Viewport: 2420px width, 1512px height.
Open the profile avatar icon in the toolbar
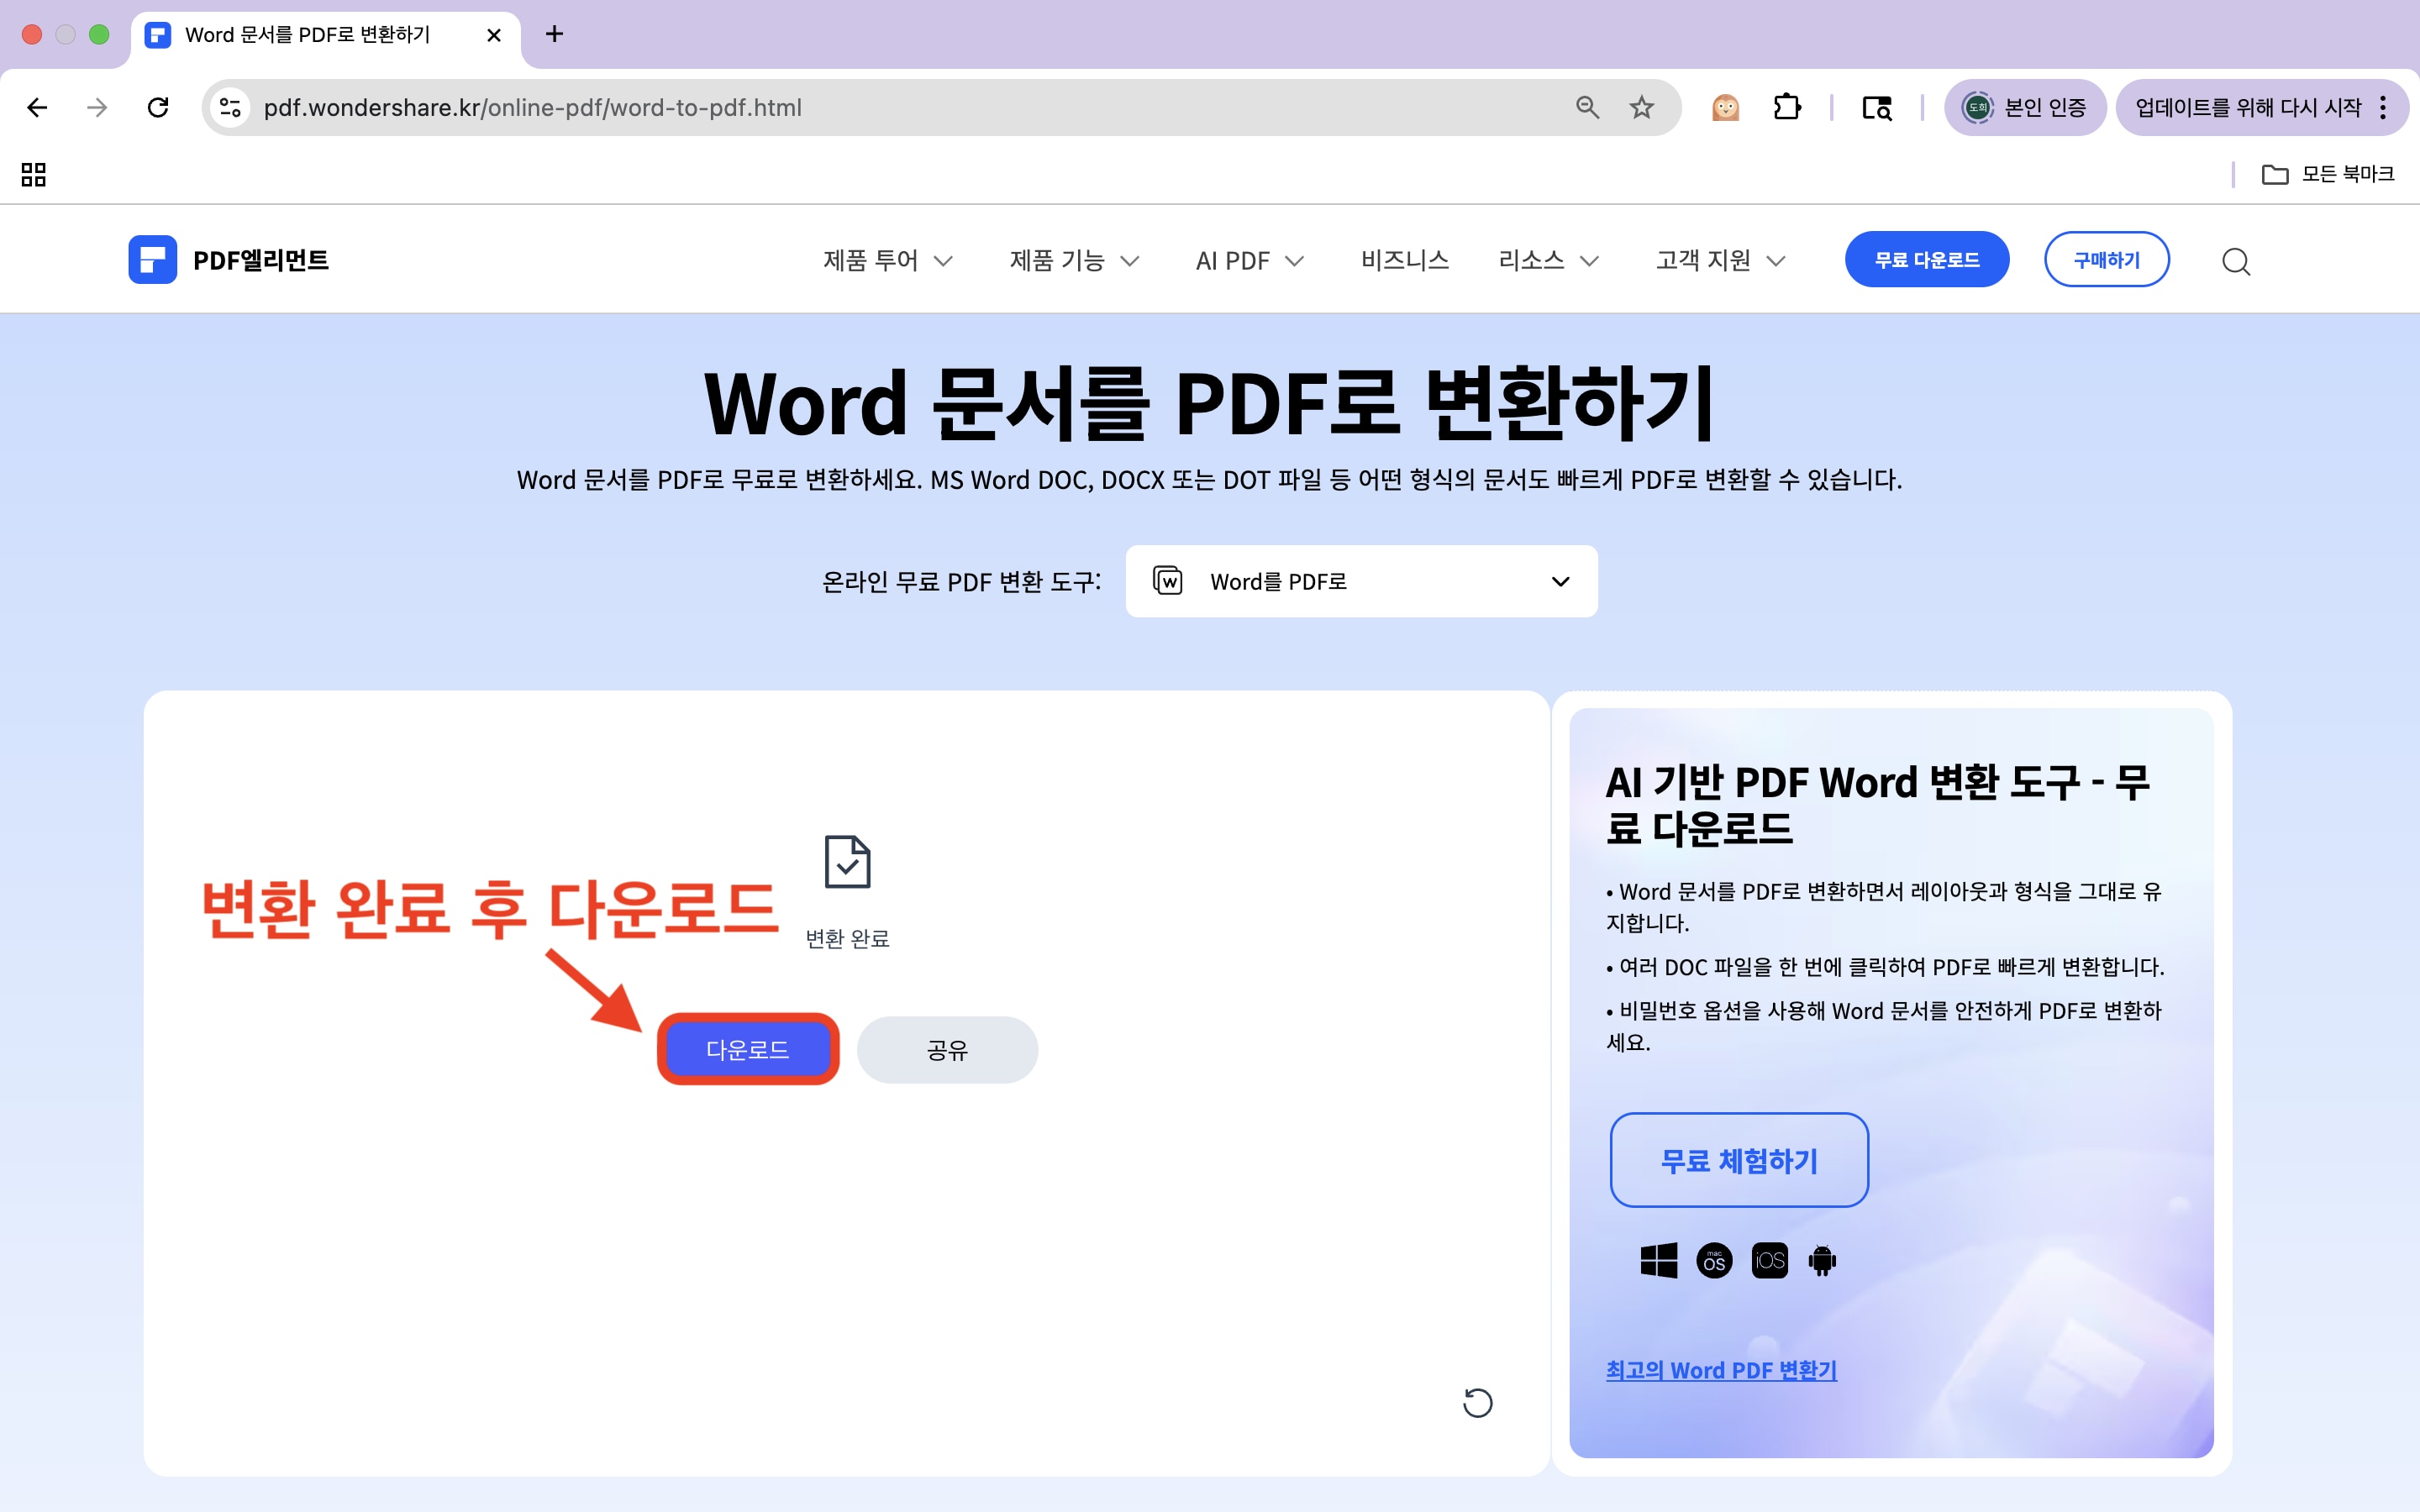coord(1724,107)
